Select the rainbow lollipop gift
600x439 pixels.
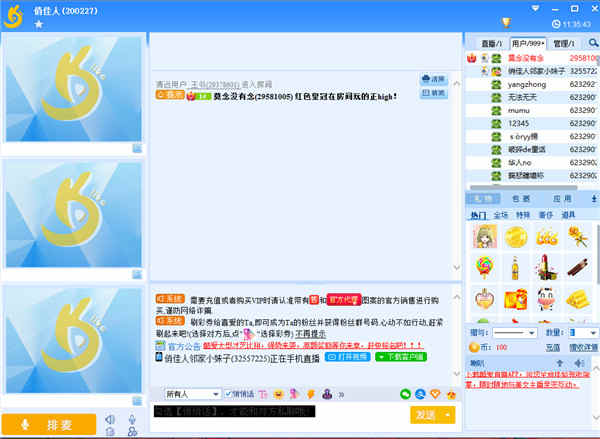485,268
